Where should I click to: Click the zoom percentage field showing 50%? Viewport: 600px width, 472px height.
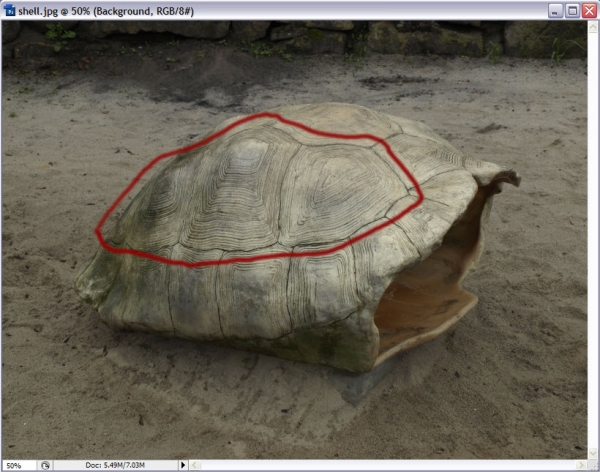tap(19, 465)
